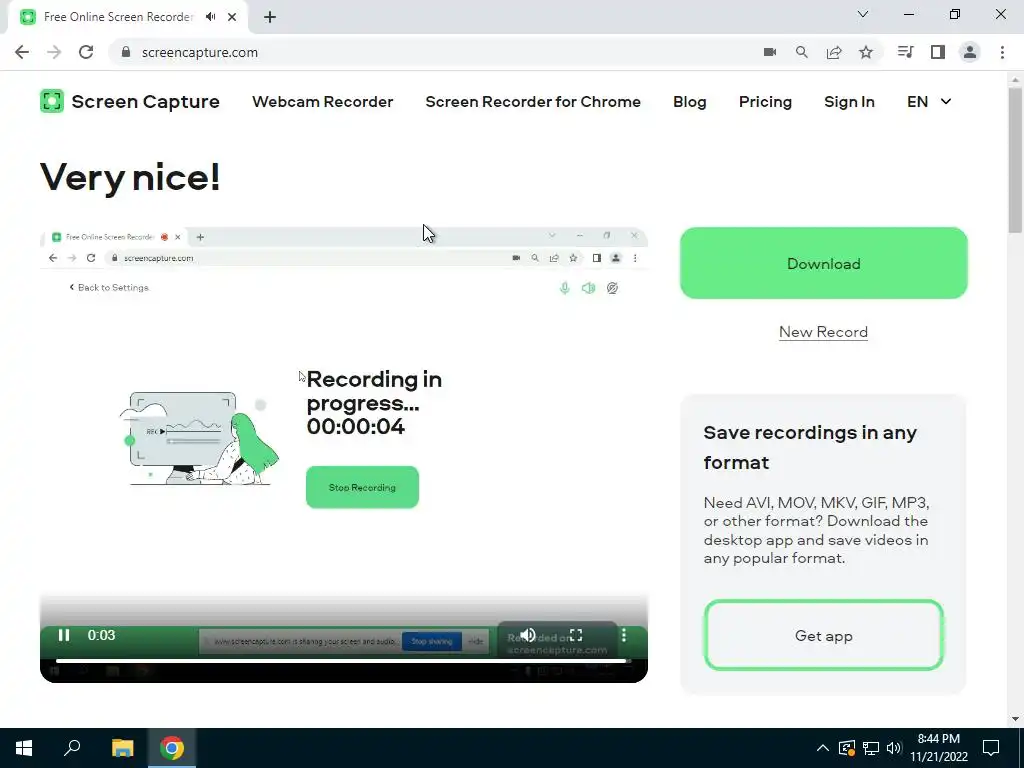Toggle Chrome side panel icon
Screen dimensions: 1024x768
tap(938, 52)
